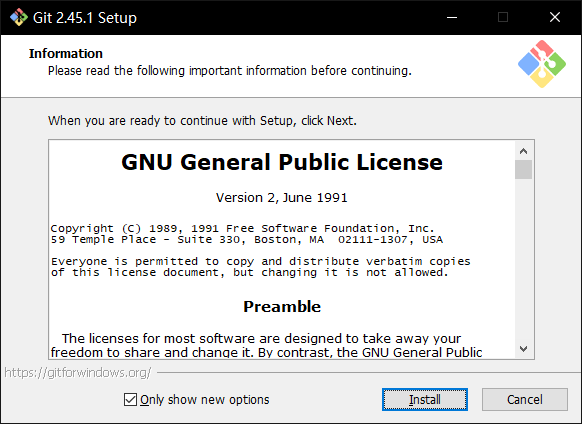This screenshot has width=582, height=424.
Task: Click the 'When you are ready' instruction
Action: coord(202,121)
